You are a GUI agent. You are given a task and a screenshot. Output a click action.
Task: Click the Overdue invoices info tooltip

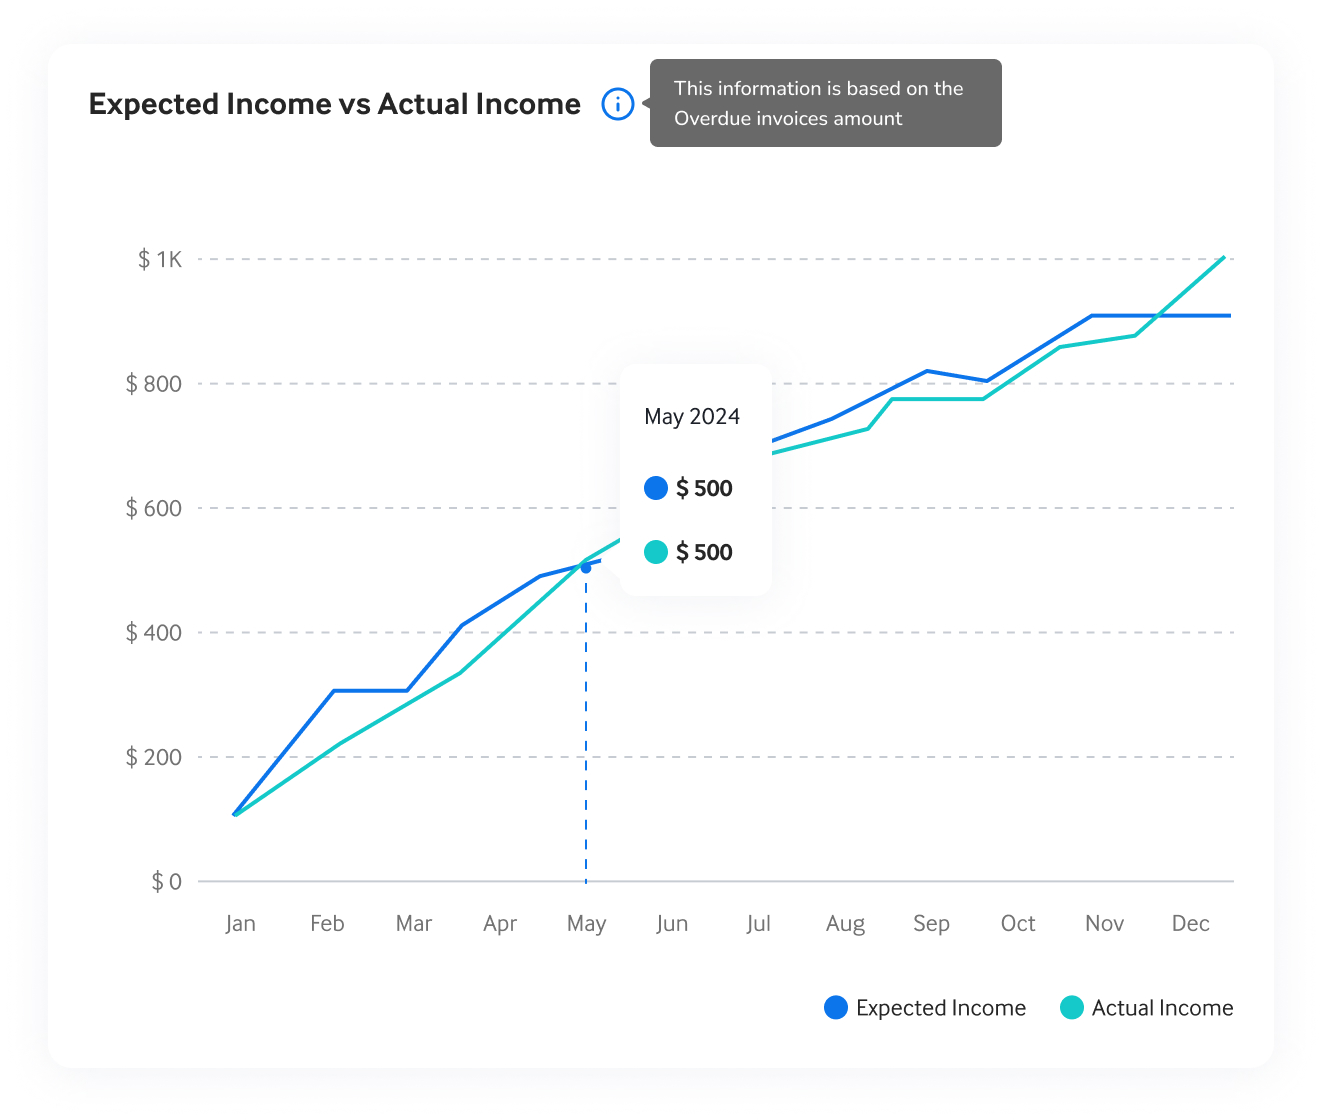tap(825, 103)
